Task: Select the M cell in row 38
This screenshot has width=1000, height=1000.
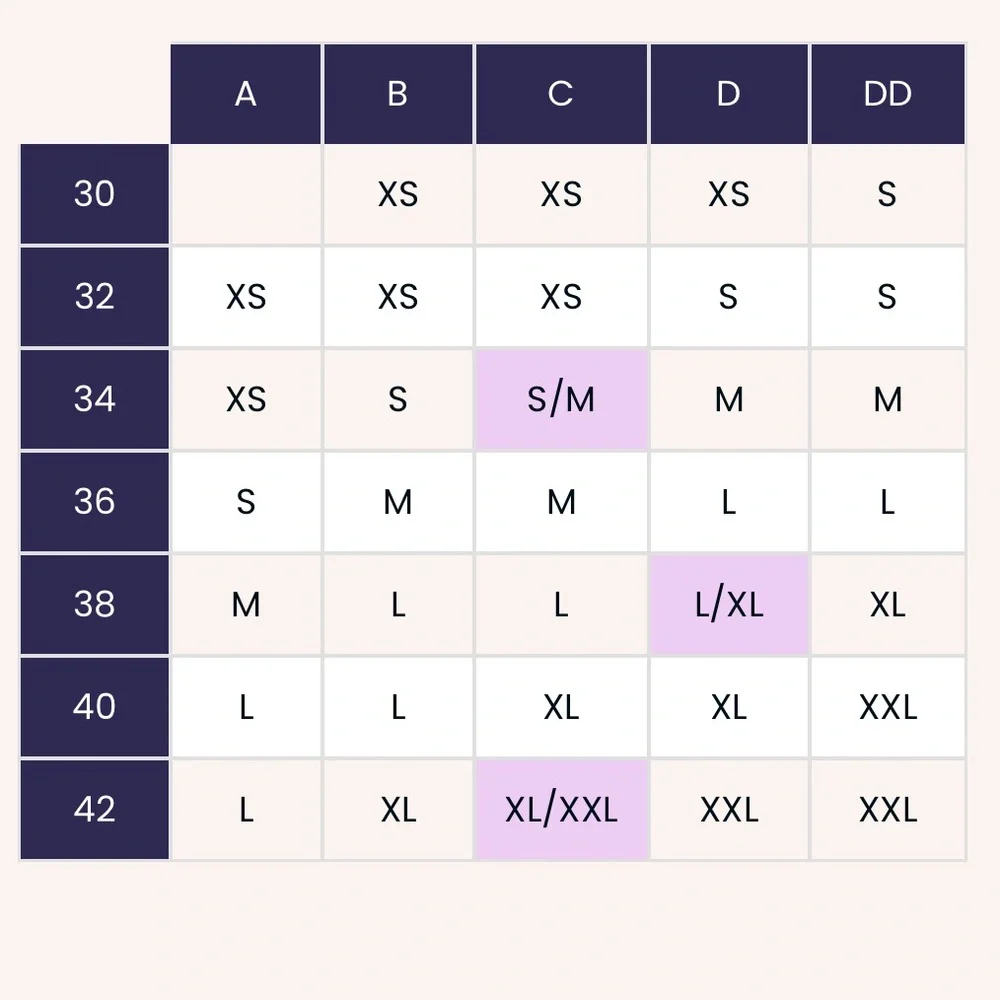Action: pyautogui.click(x=246, y=605)
